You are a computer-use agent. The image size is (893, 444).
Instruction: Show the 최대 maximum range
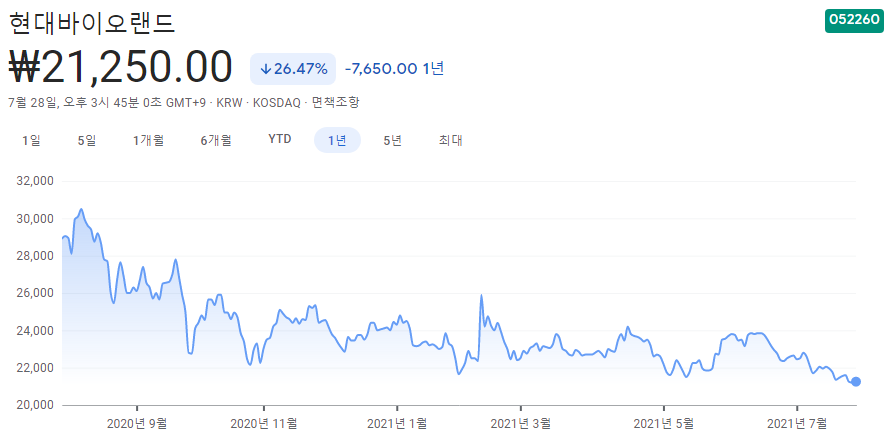[x=450, y=140]
